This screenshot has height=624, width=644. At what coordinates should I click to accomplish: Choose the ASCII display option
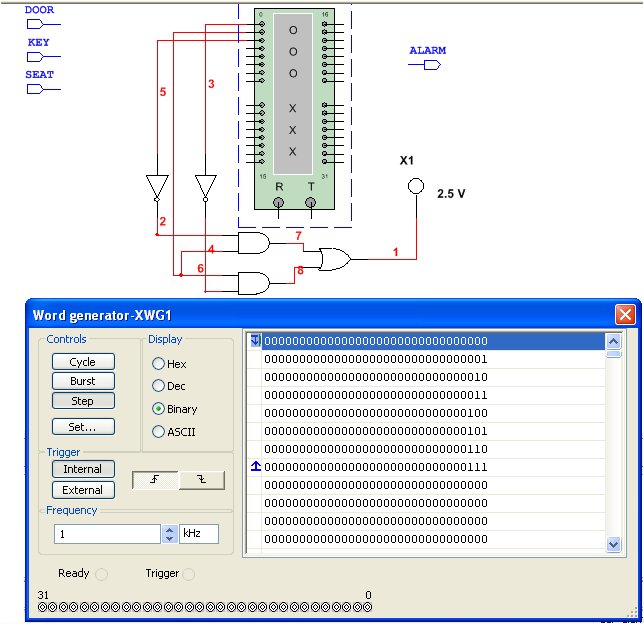[x=159, y=432]
